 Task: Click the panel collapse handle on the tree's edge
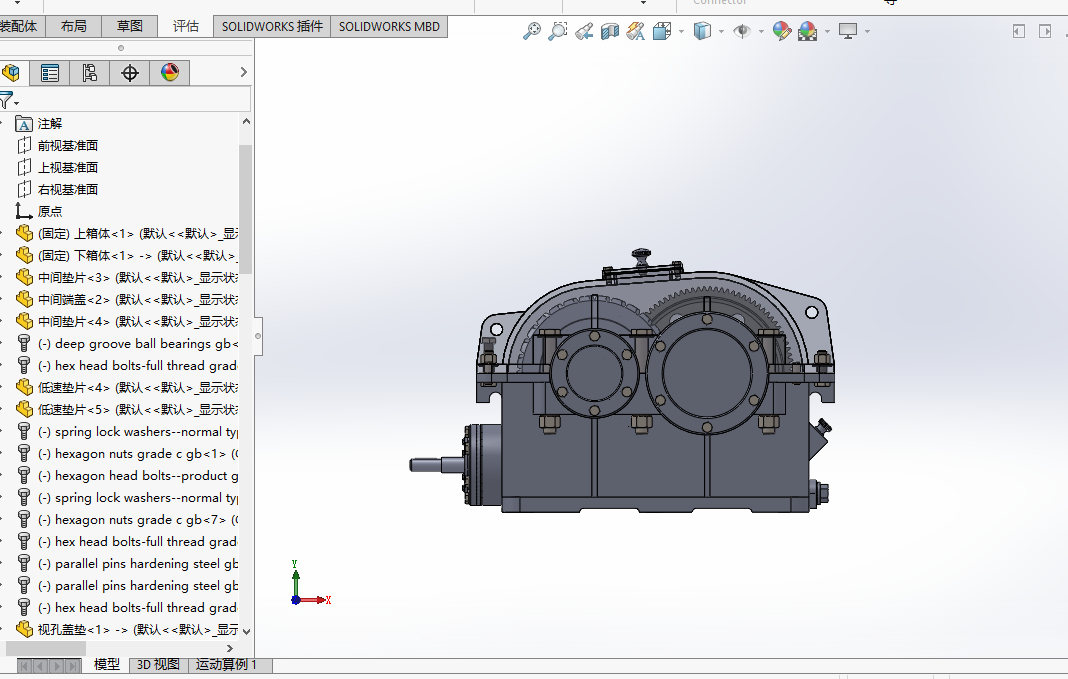(x=258, y=336)
